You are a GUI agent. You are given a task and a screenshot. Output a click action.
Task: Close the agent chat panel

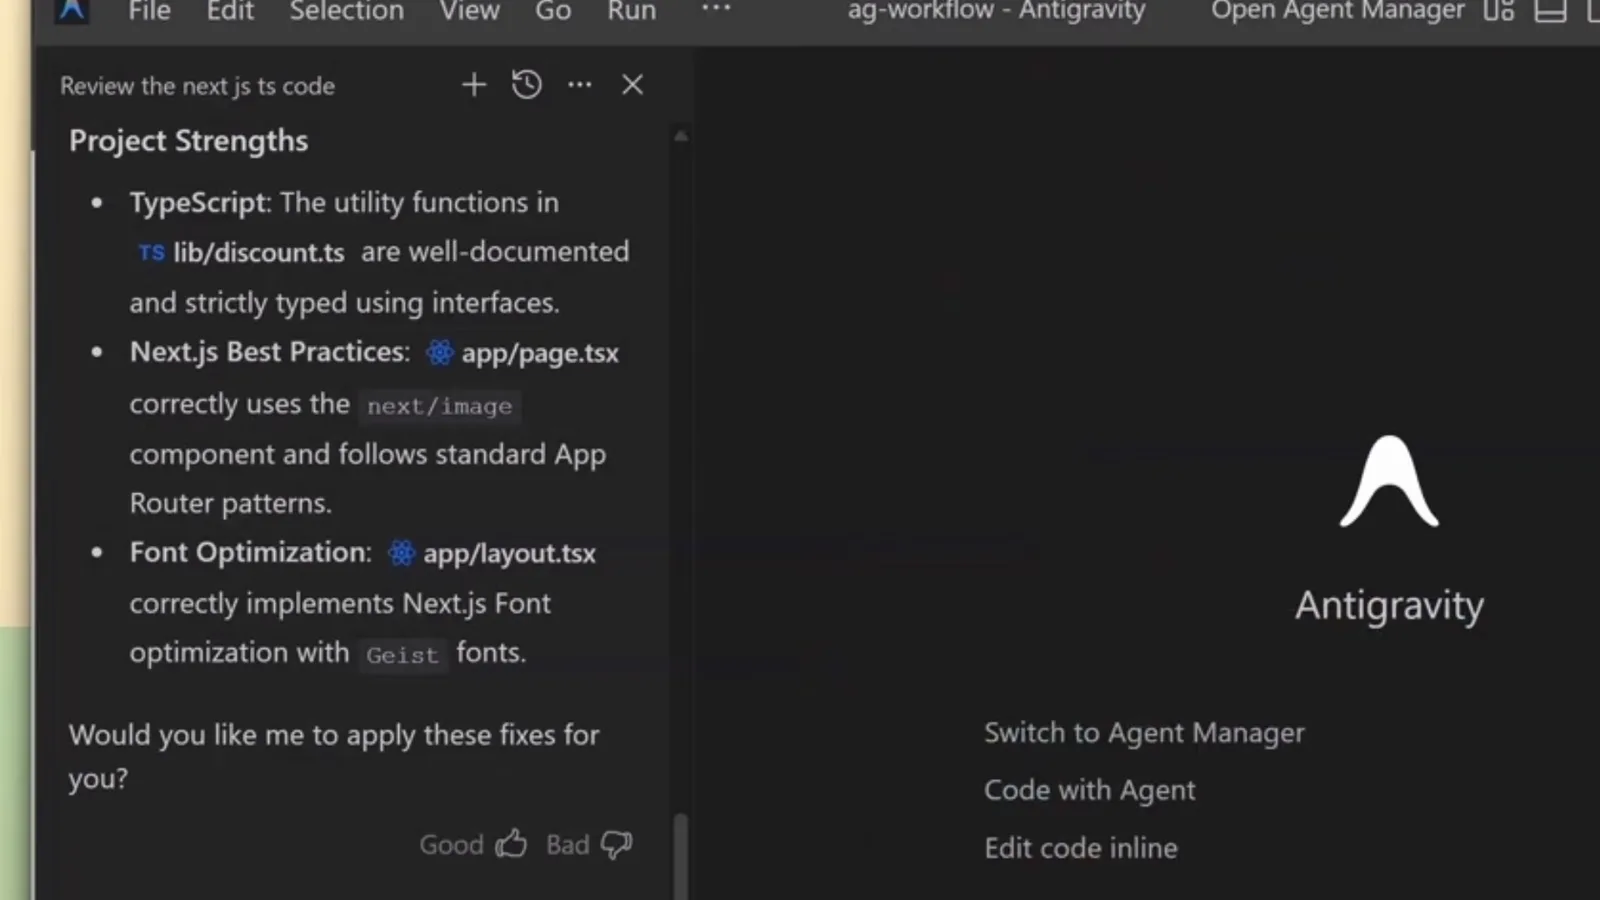pos(632,85)
